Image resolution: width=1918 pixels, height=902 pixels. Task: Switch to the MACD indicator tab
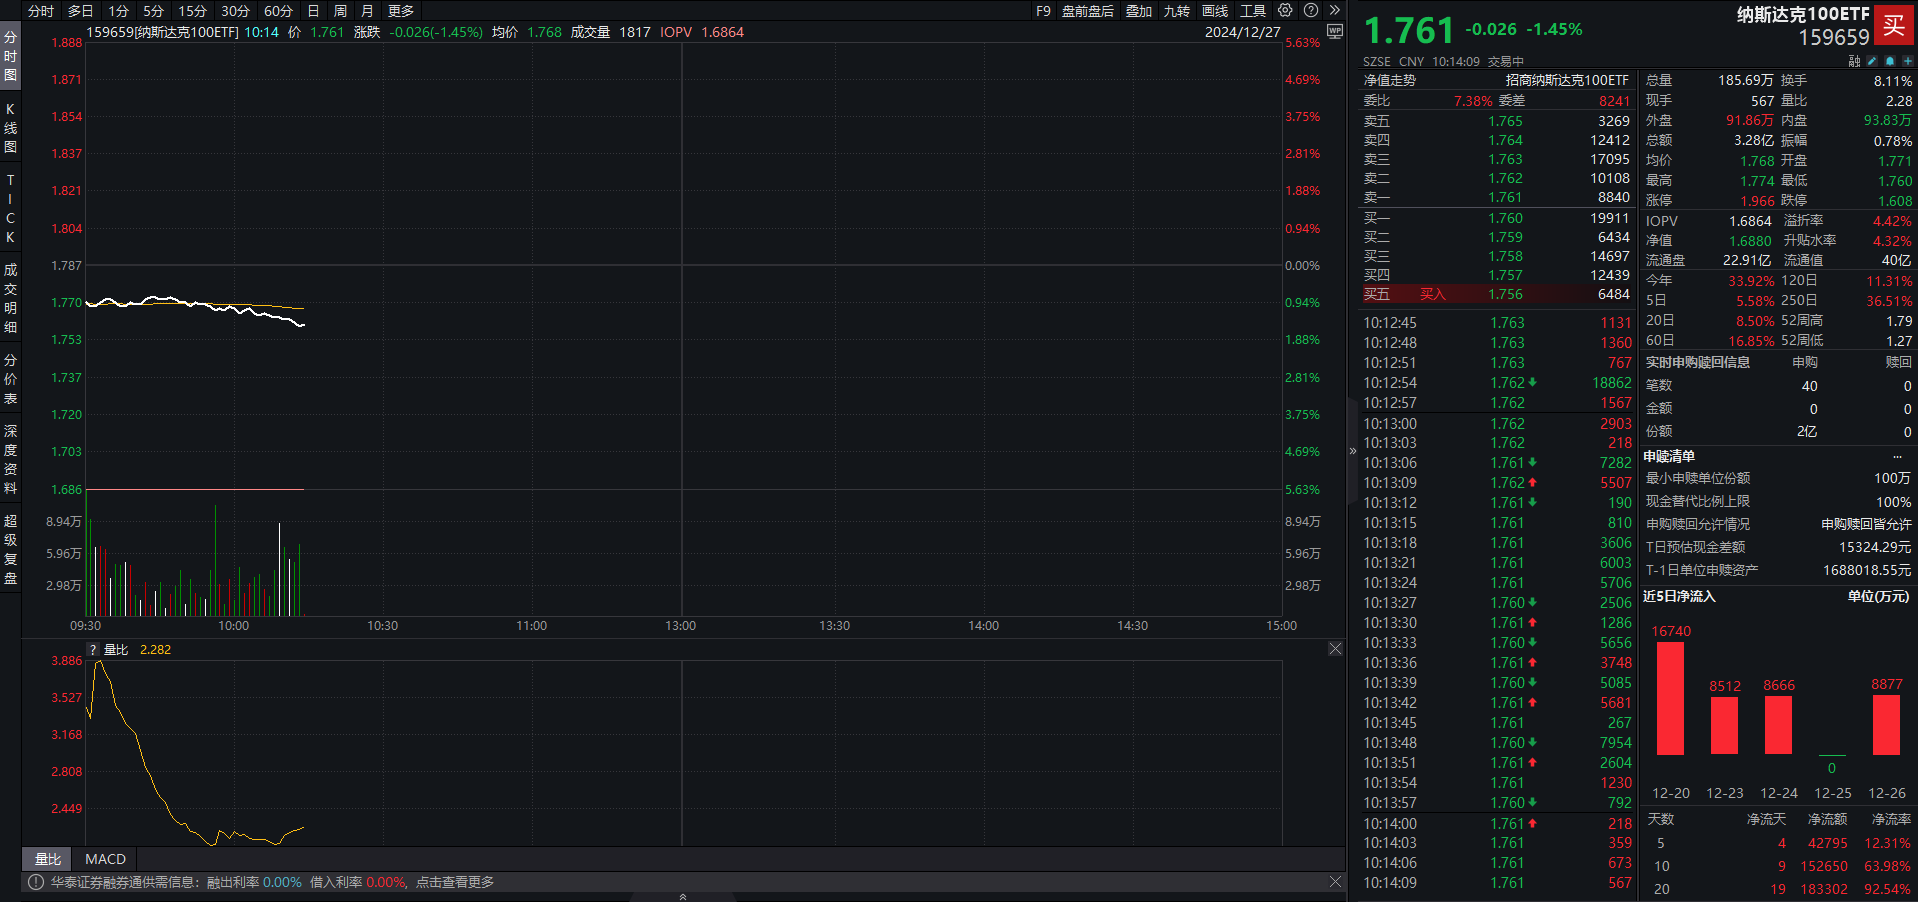105,859
